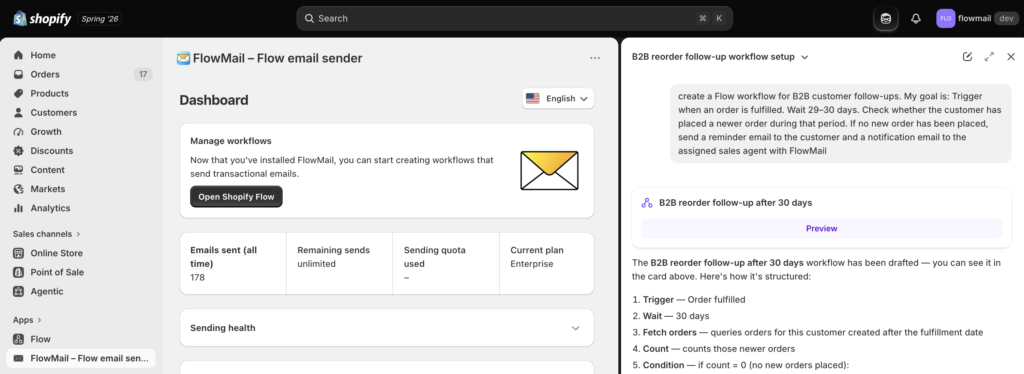Click the Shopify logo
1024x374 pixels.
click(42, 18)
